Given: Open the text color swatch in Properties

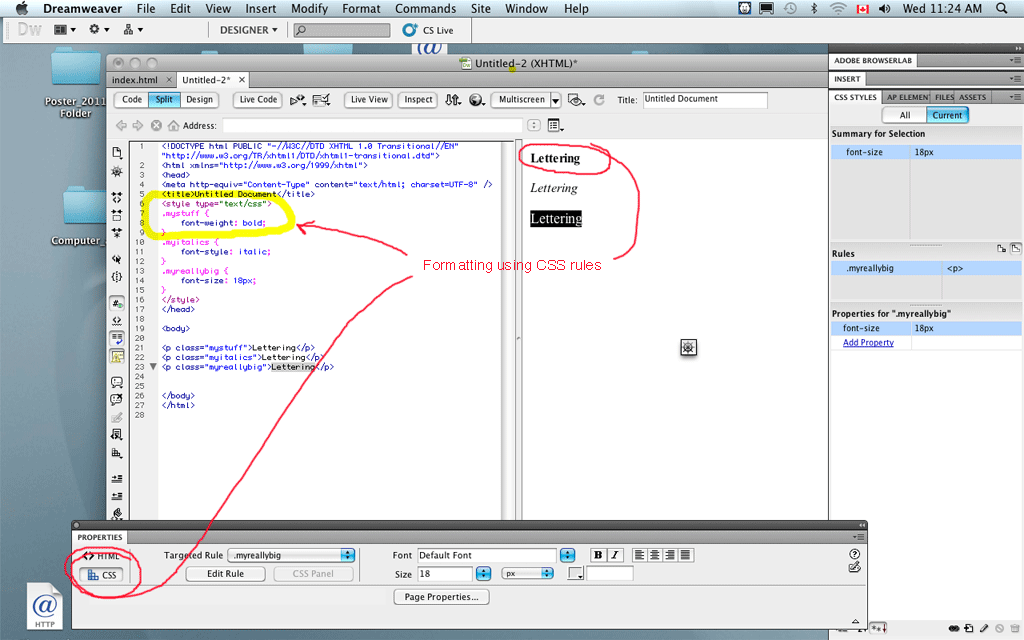Looking at the screenshot, I should 575,573.
